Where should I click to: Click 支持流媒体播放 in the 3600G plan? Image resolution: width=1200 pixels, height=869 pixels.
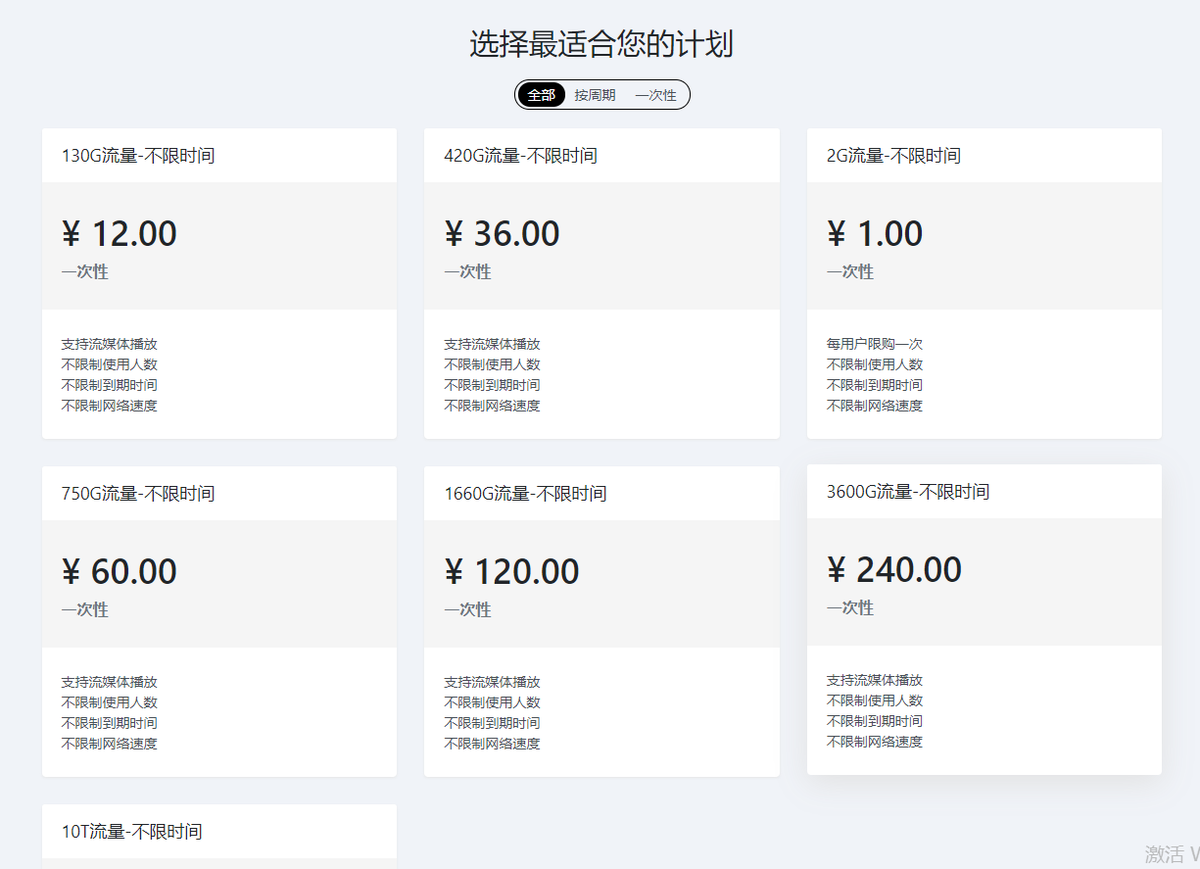875,680
